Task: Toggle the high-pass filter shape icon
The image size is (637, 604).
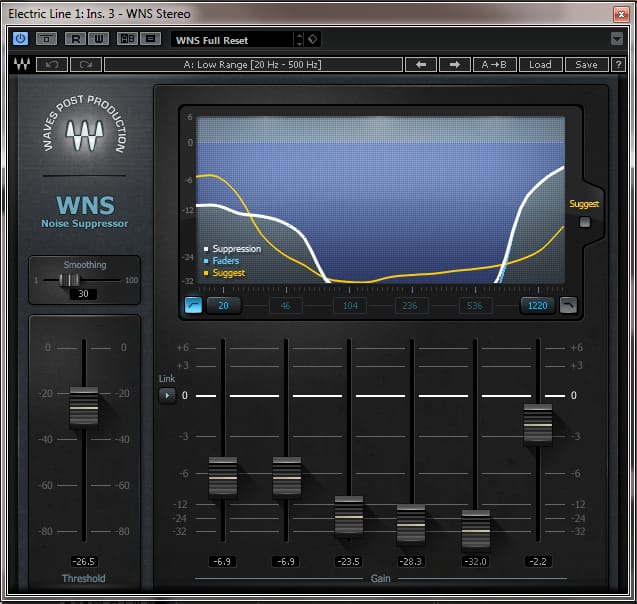Action: pyautogui.click(x=193, y=305)
